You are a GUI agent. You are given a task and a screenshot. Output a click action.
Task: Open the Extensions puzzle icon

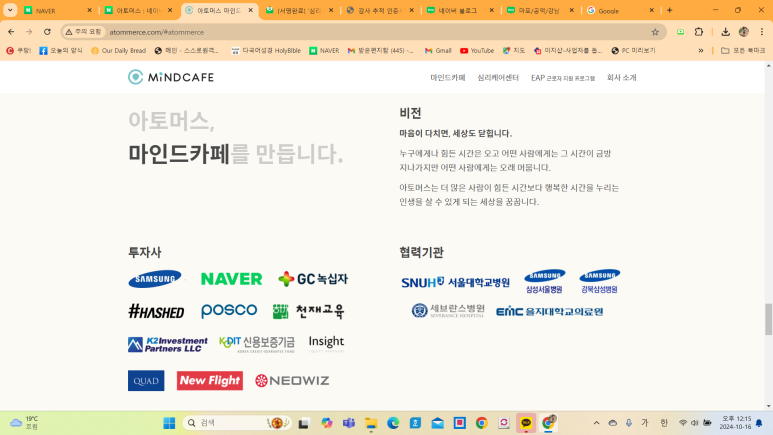[699, 32]
